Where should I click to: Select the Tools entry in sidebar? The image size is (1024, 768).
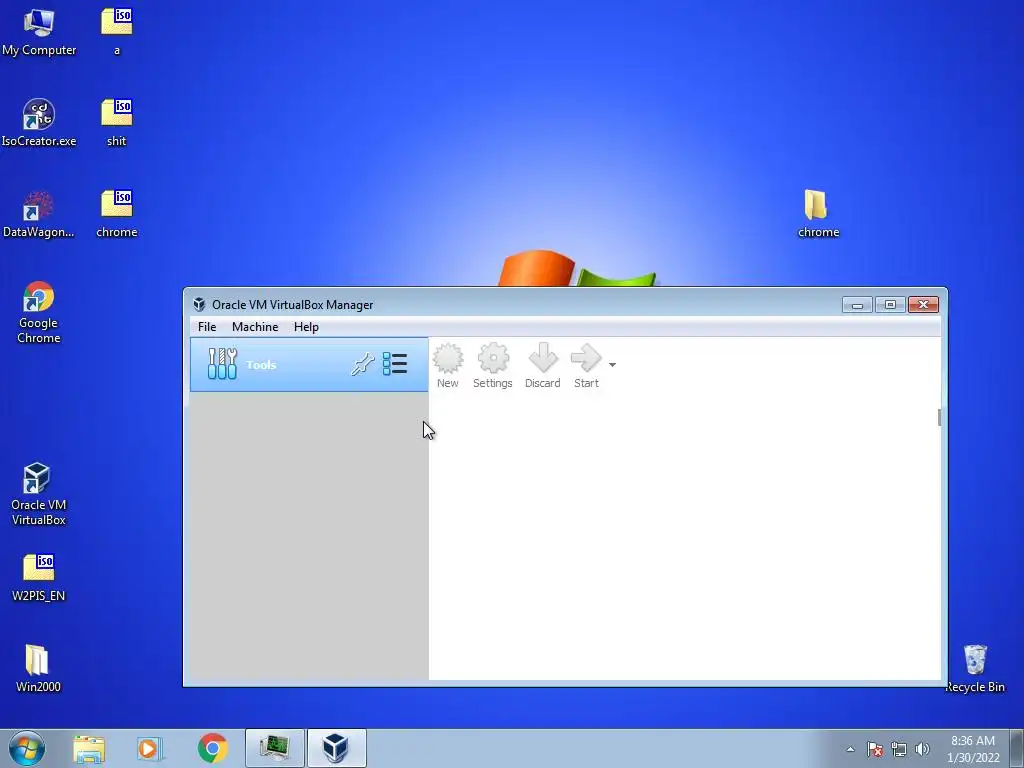click(x=309, y=364)
